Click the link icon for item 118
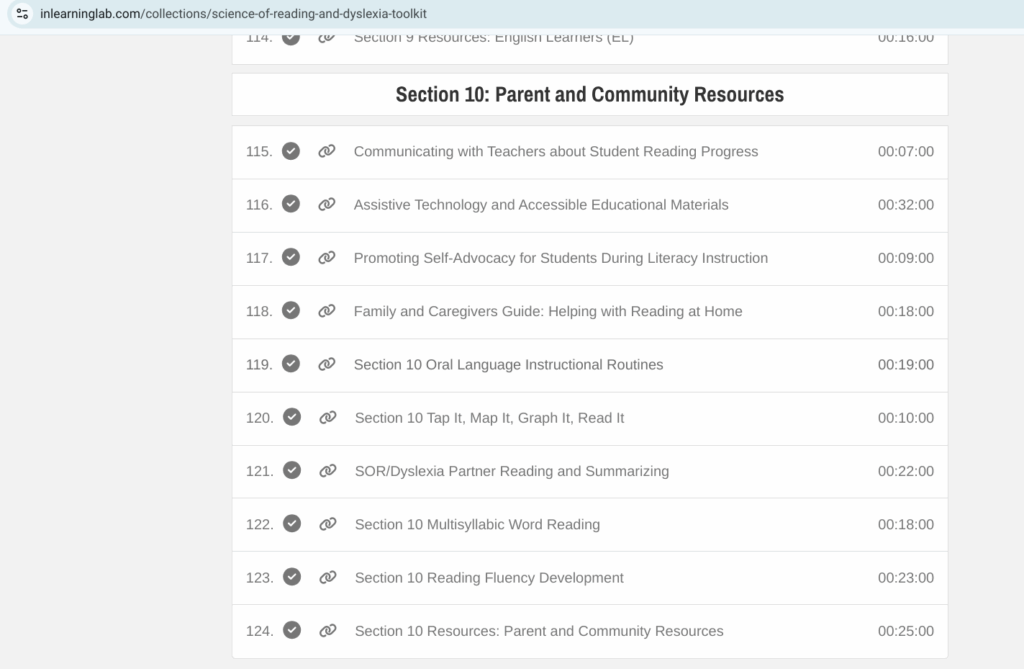The image size is (1024, 669). pos(327,311)
